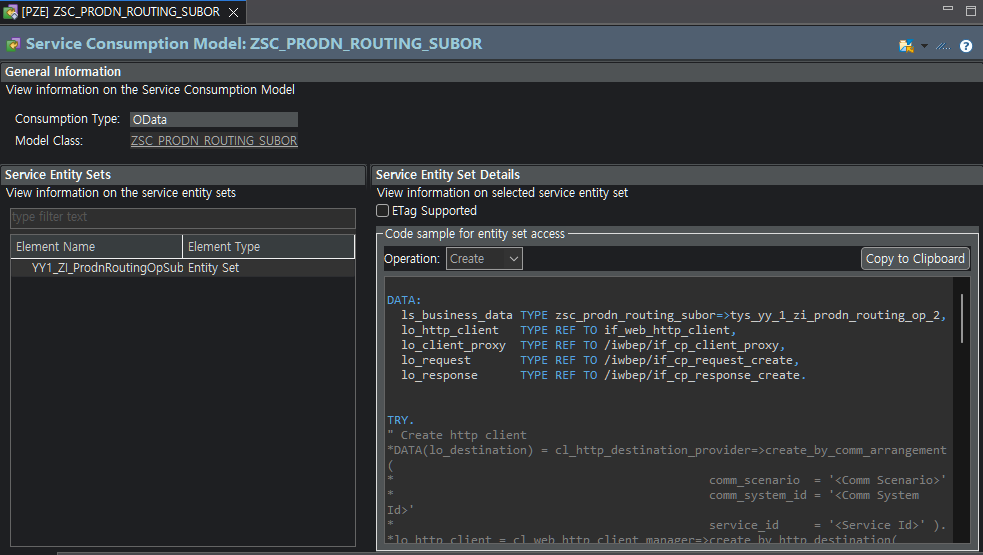Click the Service Consumption Model title icon
This screenshot has height=555, width=983.
click(13, 44)
